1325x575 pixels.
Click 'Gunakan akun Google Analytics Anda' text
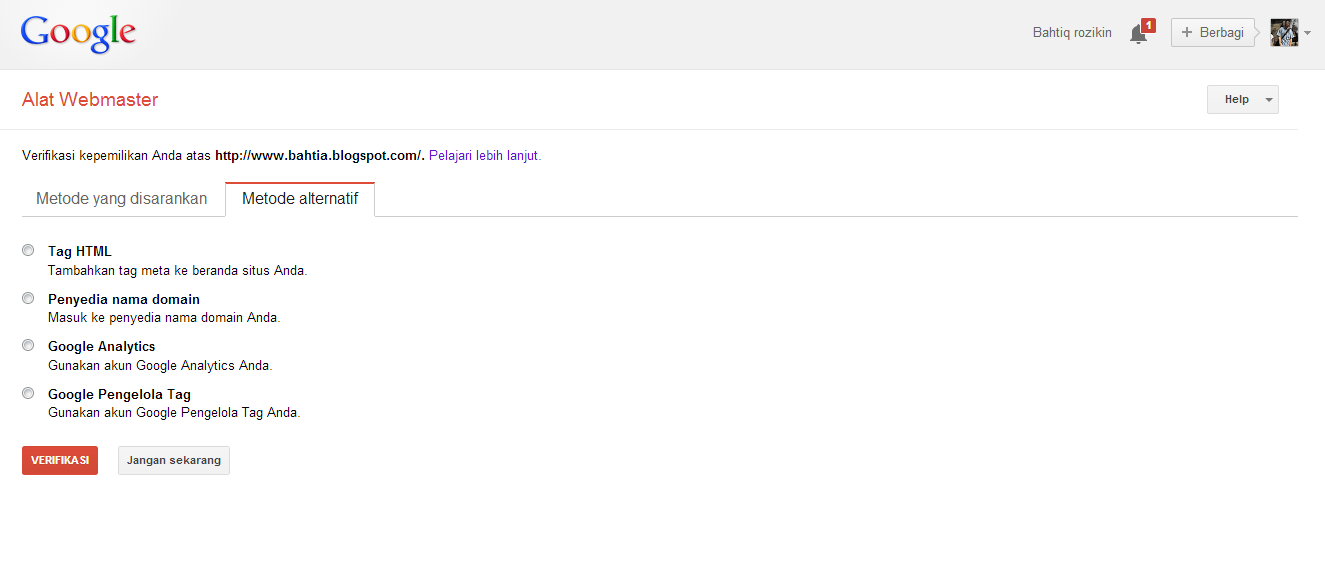tap(160, 366)
